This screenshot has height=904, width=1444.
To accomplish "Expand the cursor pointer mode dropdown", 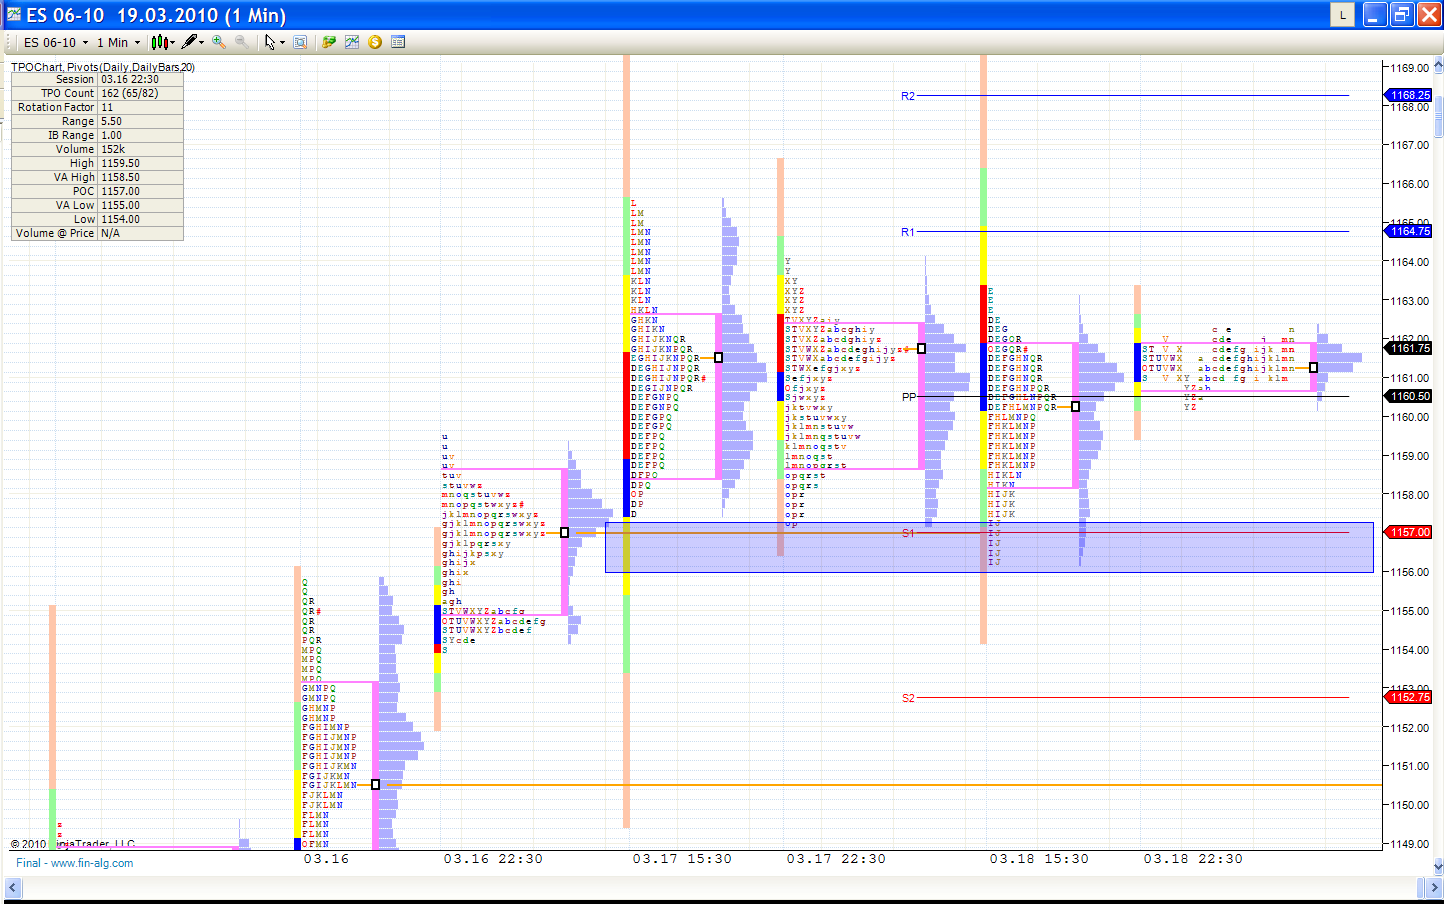I will 274,42.
